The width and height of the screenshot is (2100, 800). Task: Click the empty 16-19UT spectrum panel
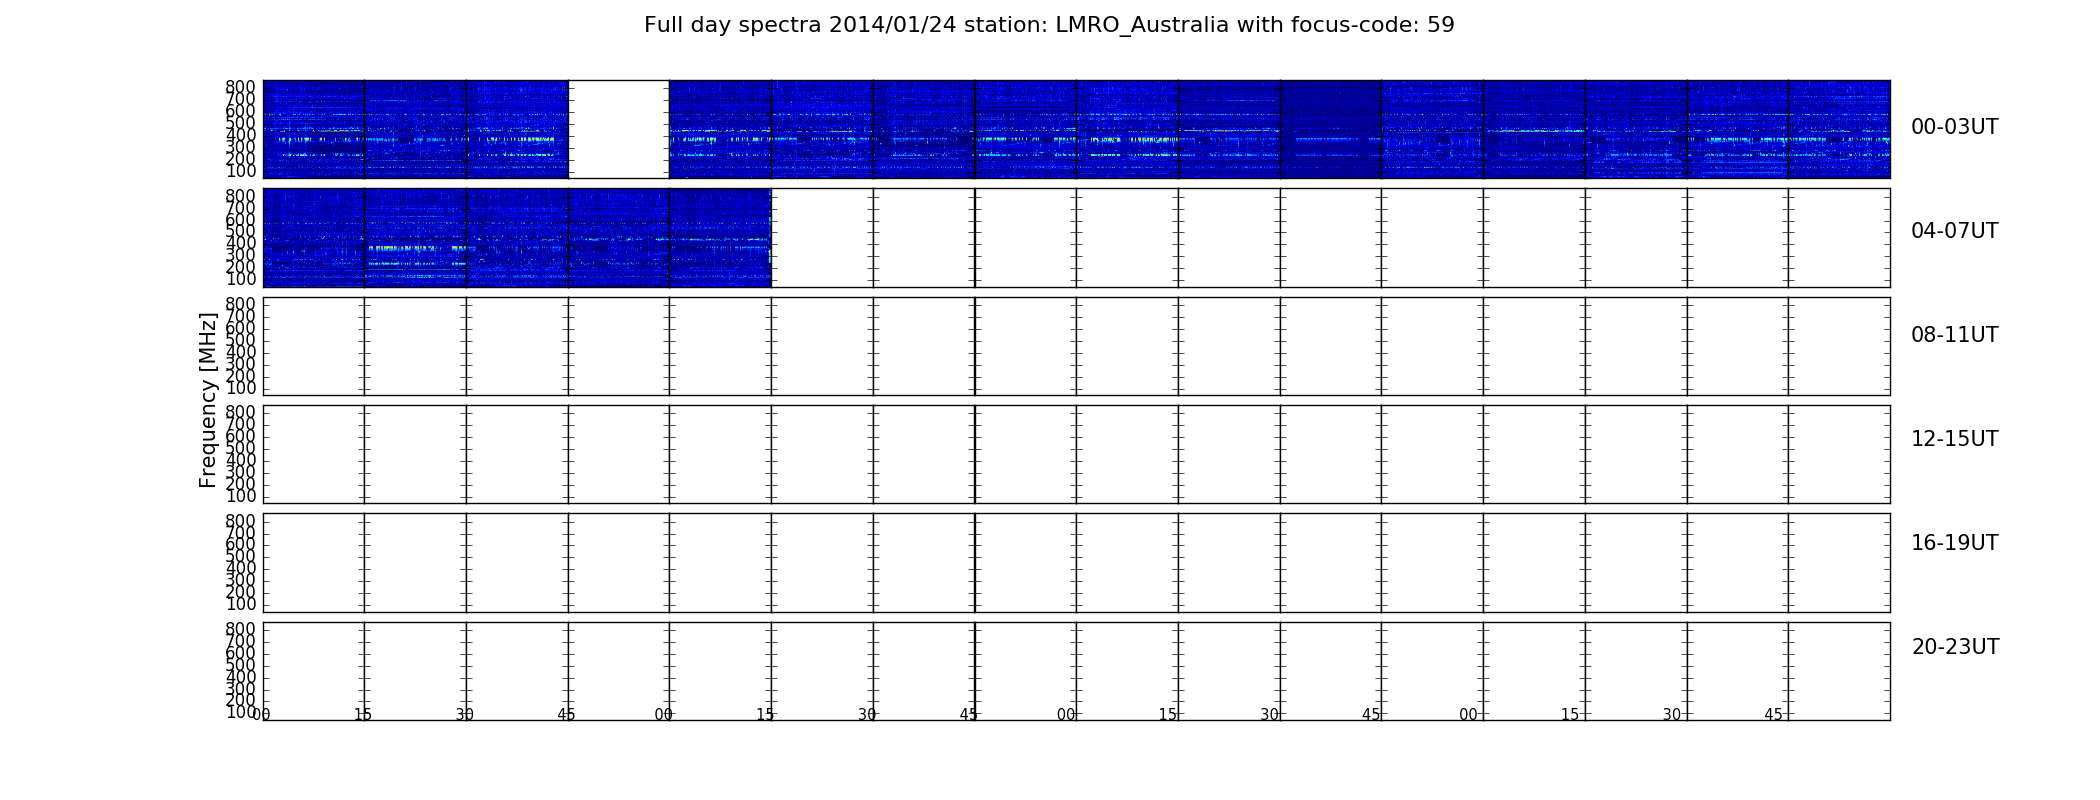[1076, 563]
